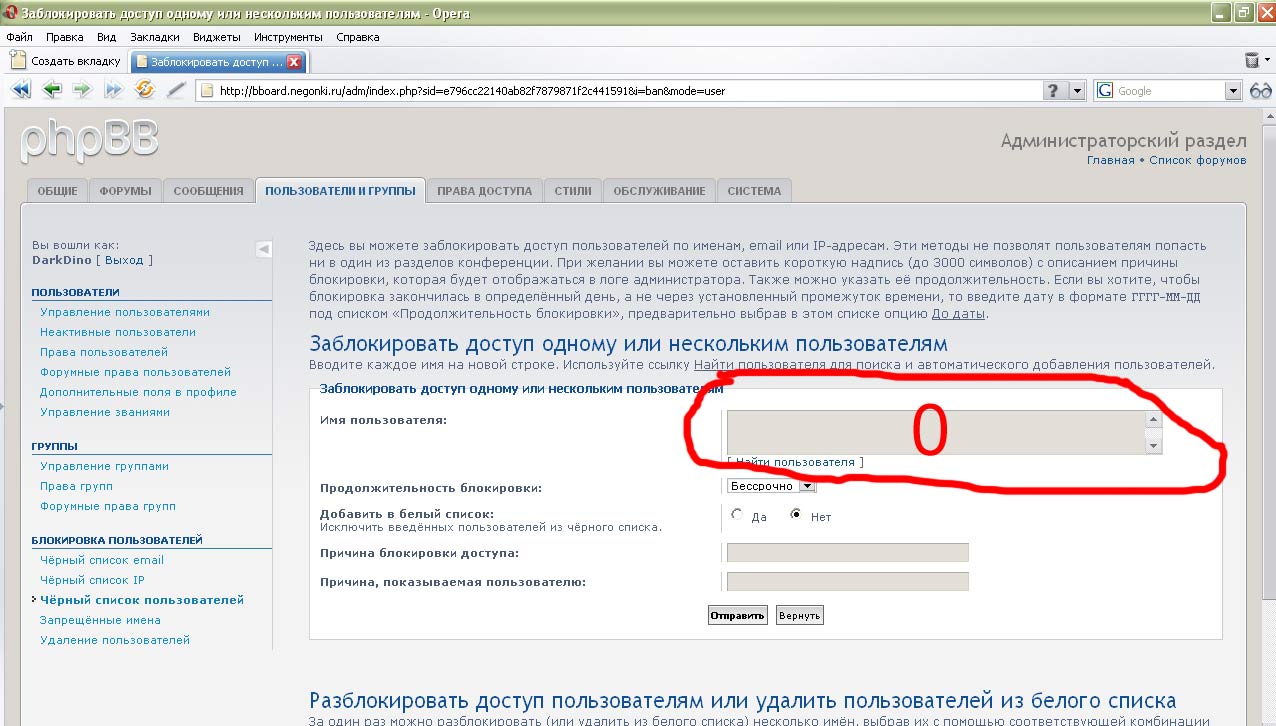
Task: Click the Wand pencil icon in toolbar
Action: 176,90
